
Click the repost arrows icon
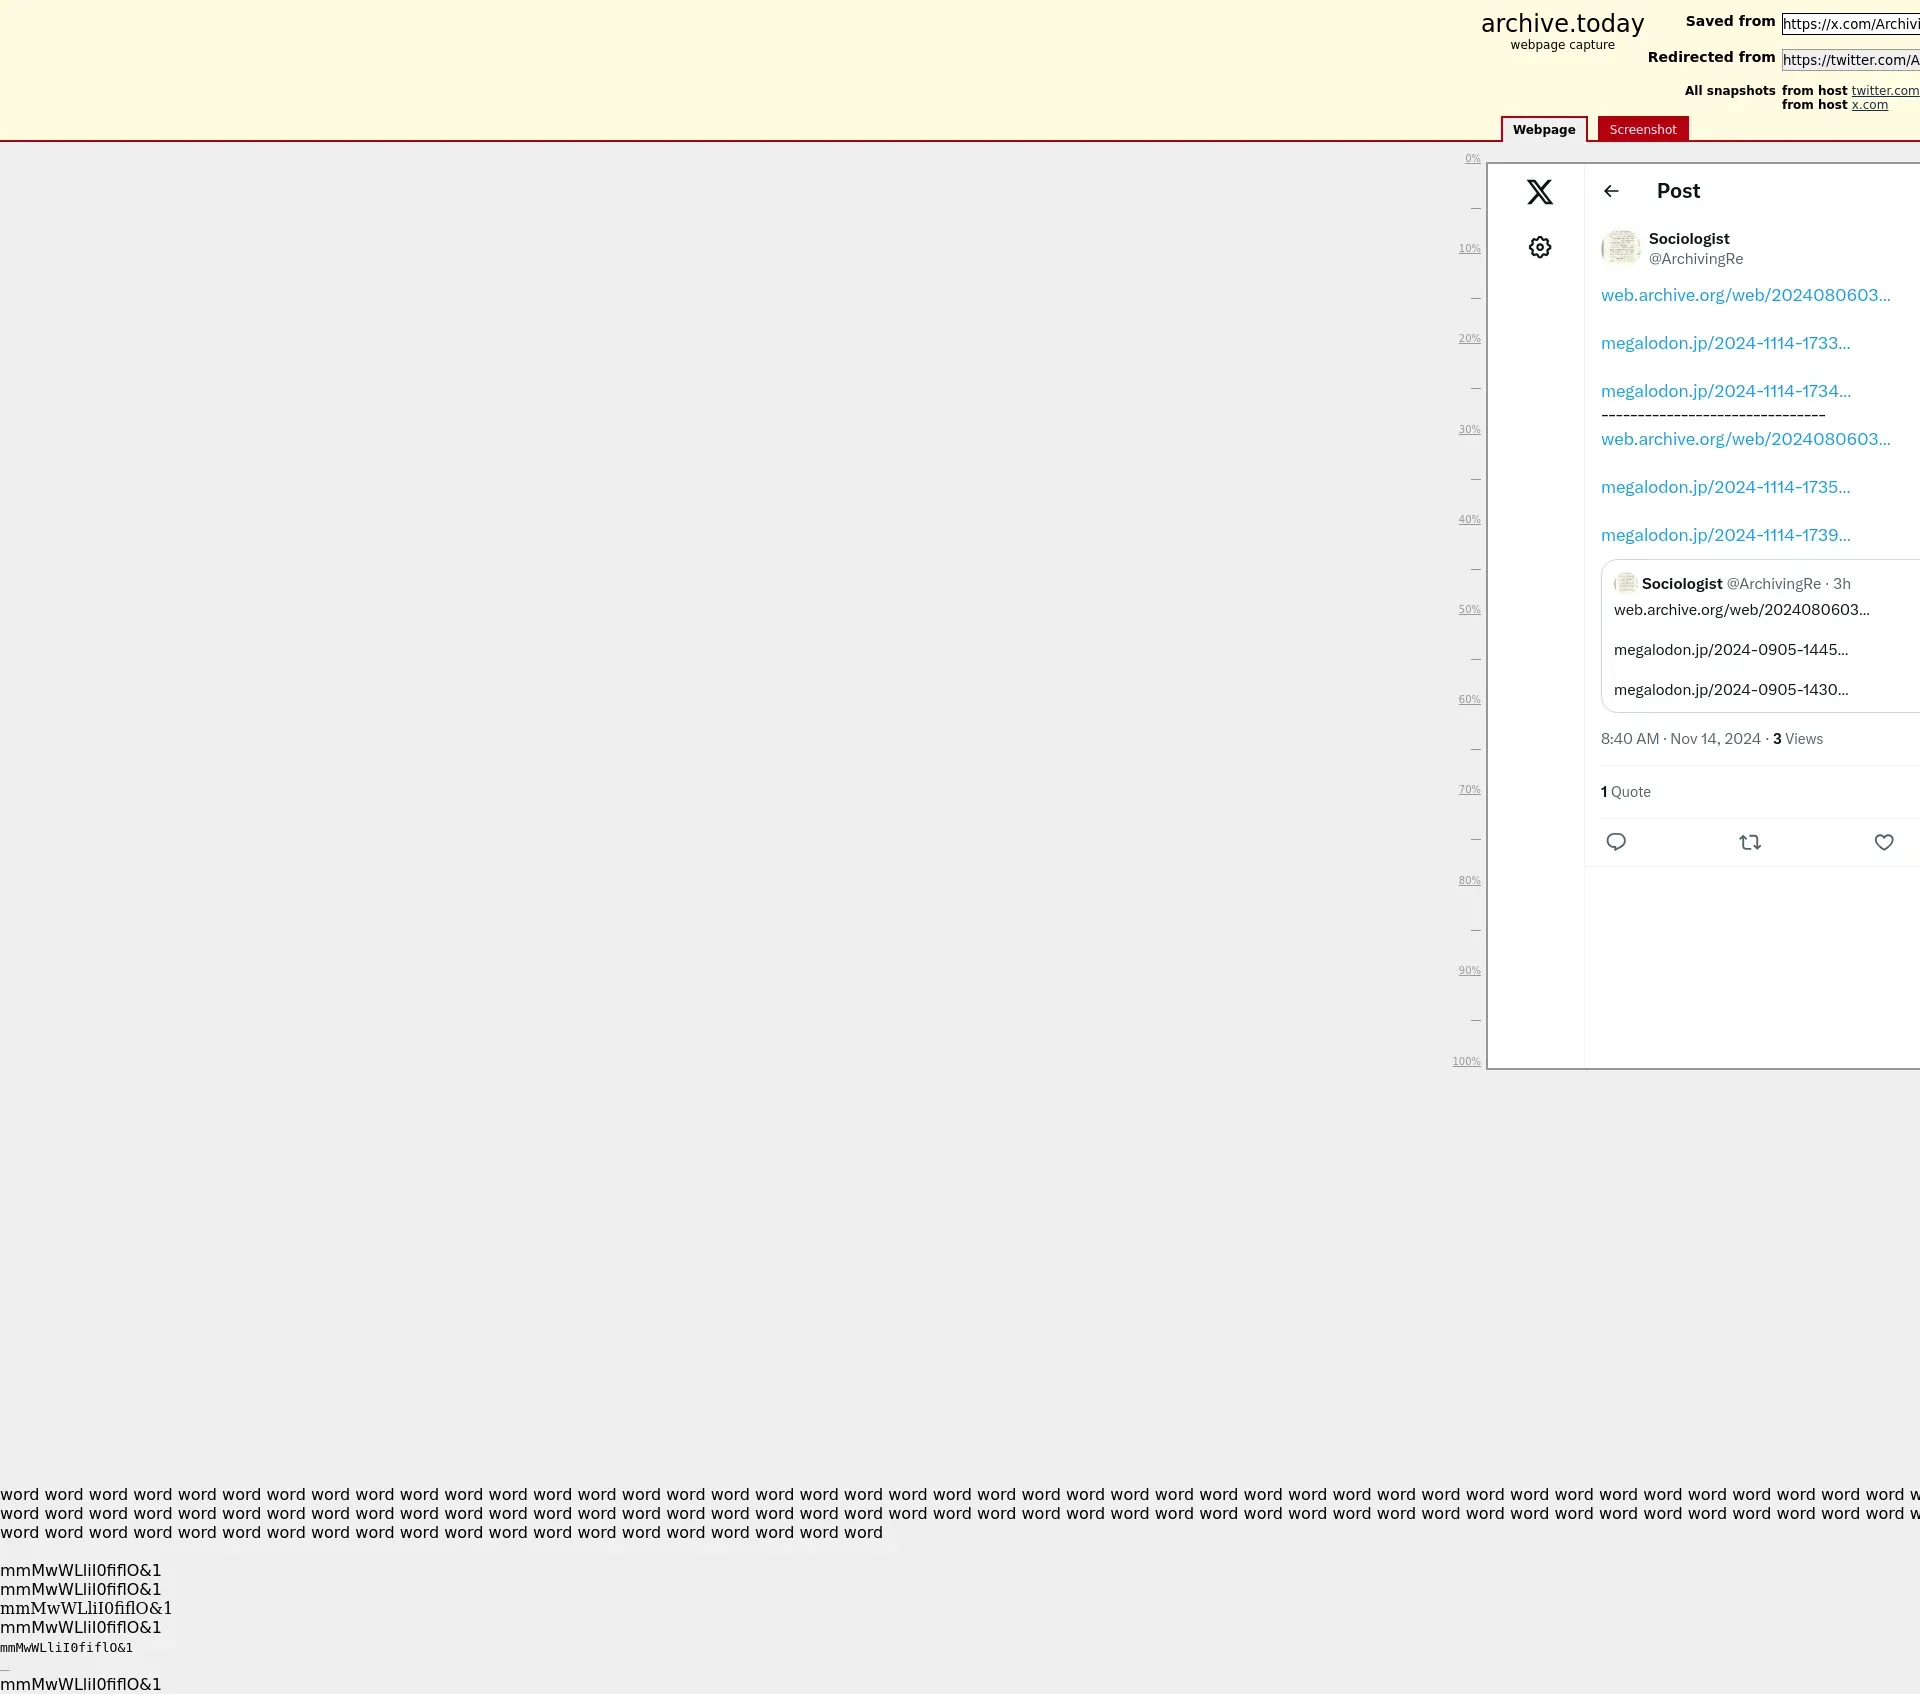(1750, 842)
